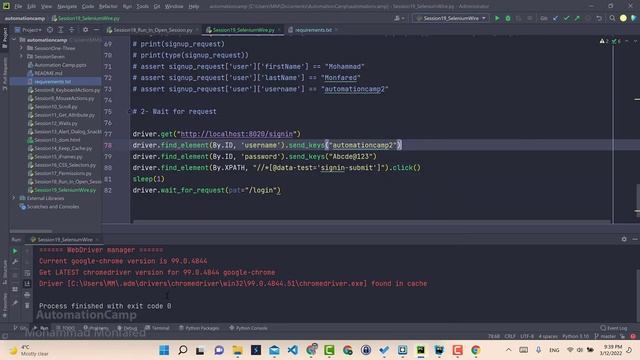Viewport: 640px width, 360px height.
Task: Open the Tools menu
Action: coord(142,6)
